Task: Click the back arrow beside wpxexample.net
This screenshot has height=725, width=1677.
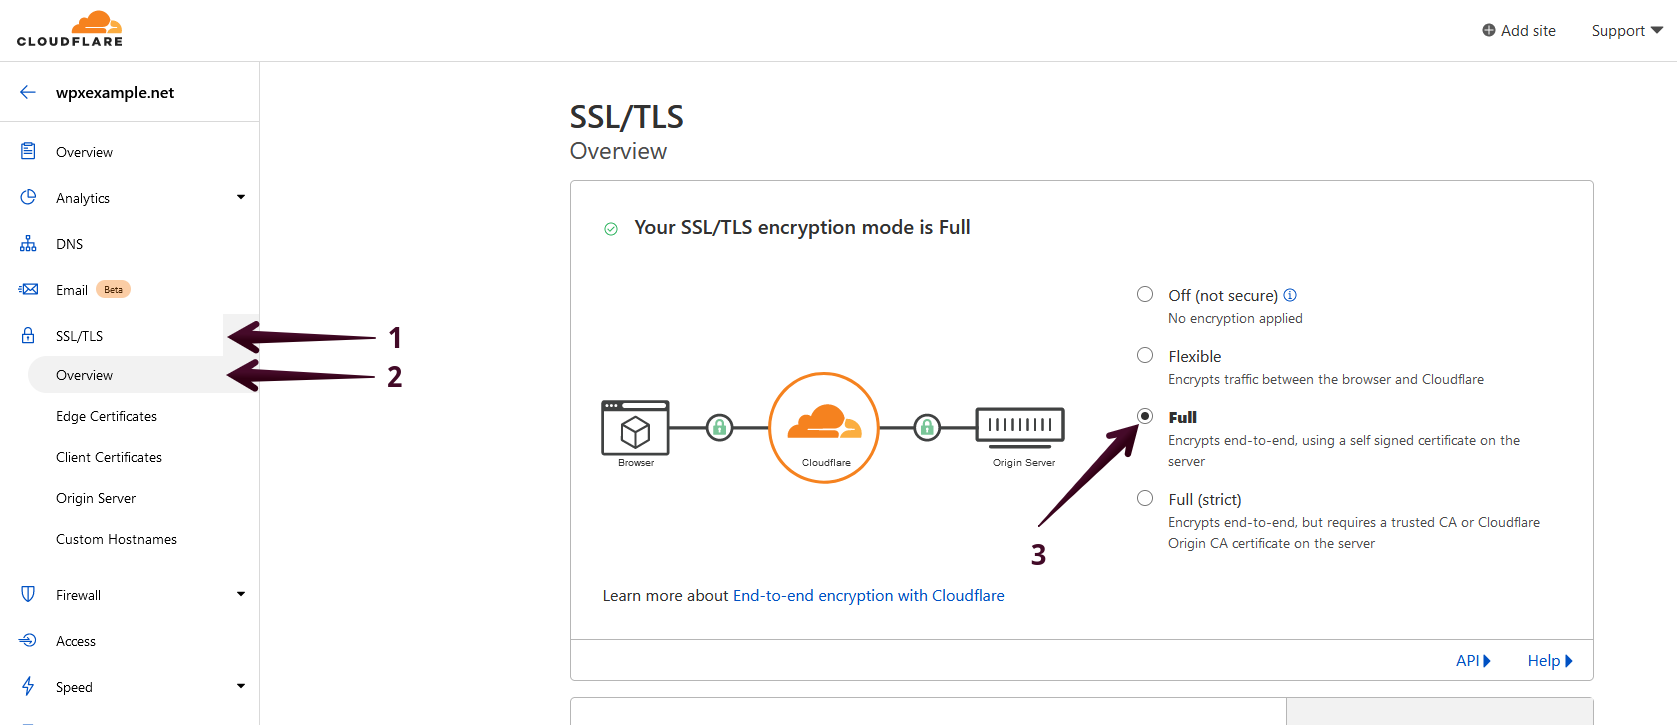Action: tap(28, 92)
